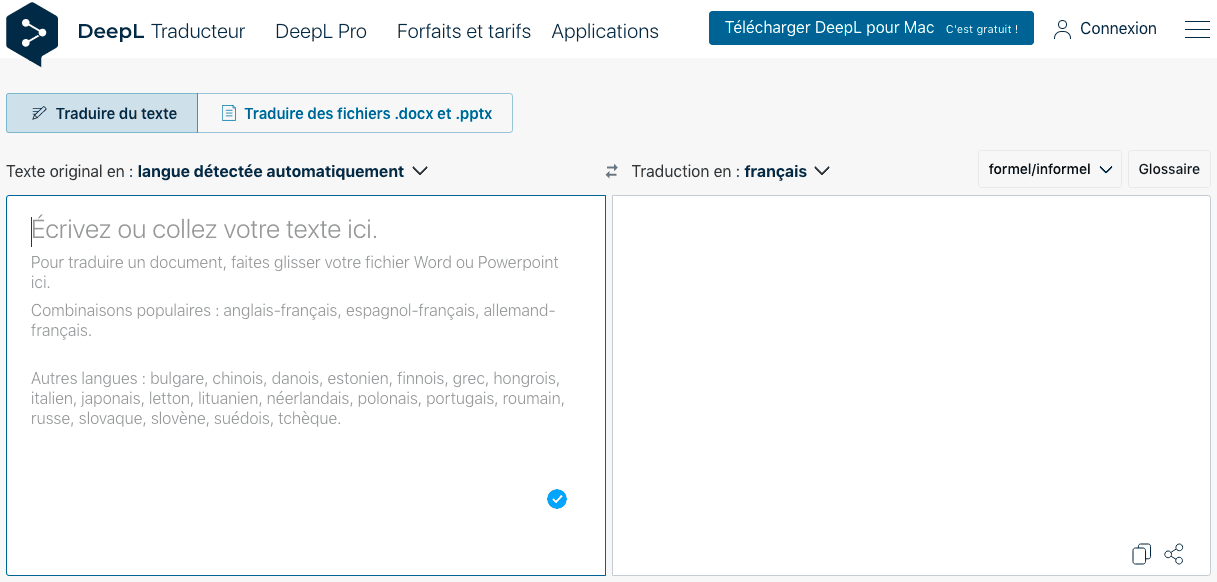
Task: Click the blue checkmark badge
Action: point(557,499)
